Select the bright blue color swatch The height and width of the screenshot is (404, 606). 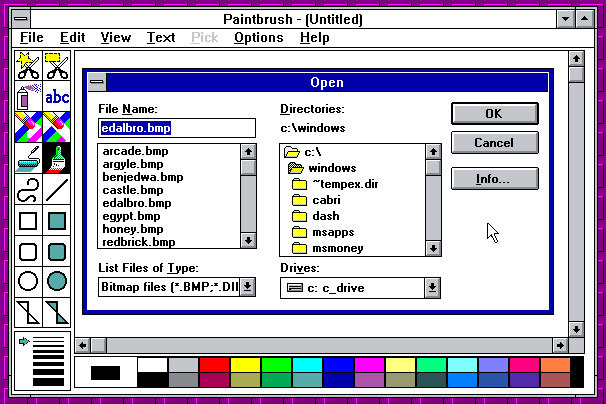(x=338, y=365)
